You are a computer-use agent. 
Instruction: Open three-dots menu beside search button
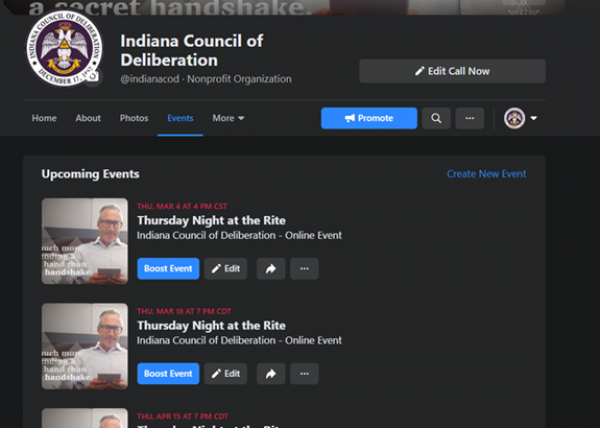[x=470, y=118]
